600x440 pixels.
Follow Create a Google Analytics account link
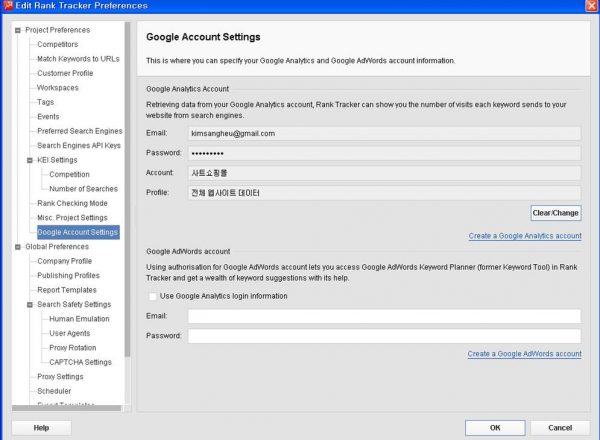coord(525,236)
